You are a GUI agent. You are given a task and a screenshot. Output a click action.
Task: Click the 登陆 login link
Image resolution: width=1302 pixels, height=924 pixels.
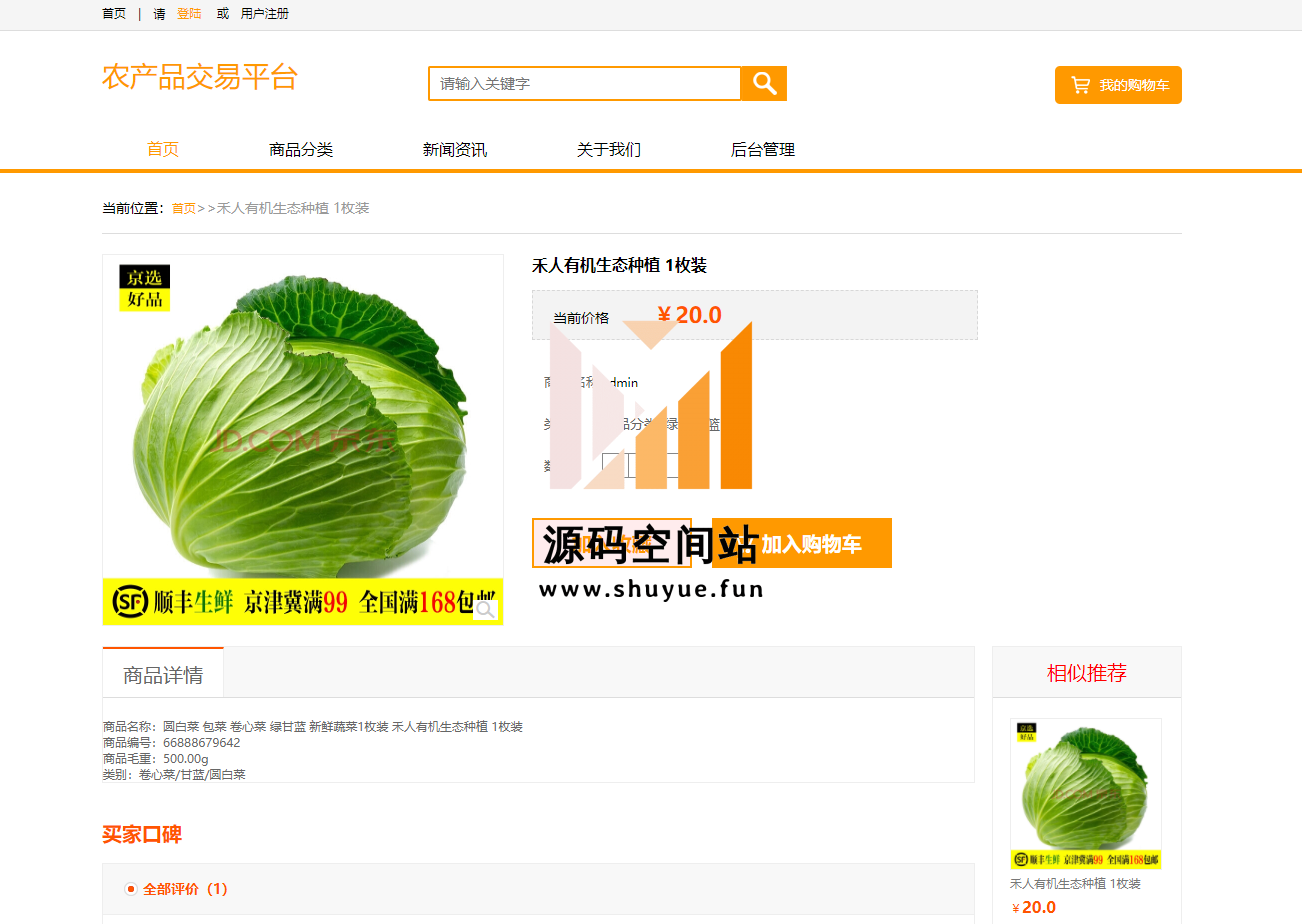pos(189,14)
